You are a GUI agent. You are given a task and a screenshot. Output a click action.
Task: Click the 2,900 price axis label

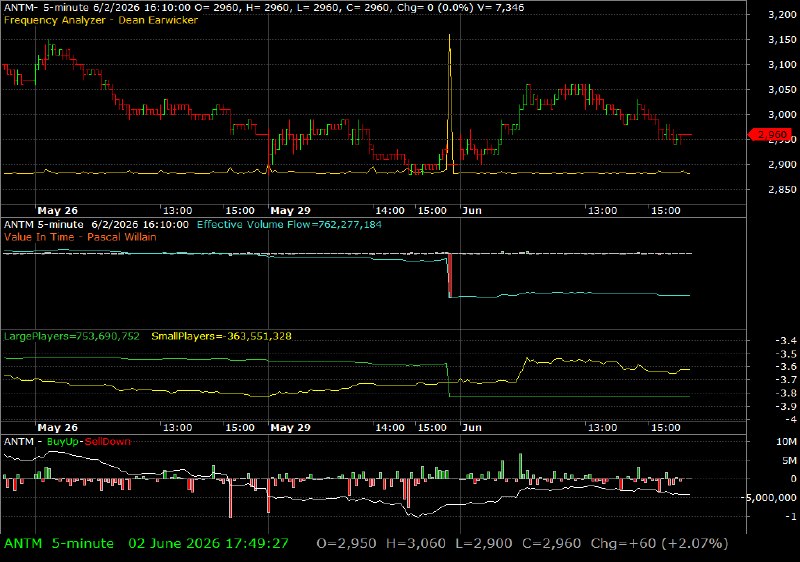coord(782,164)
